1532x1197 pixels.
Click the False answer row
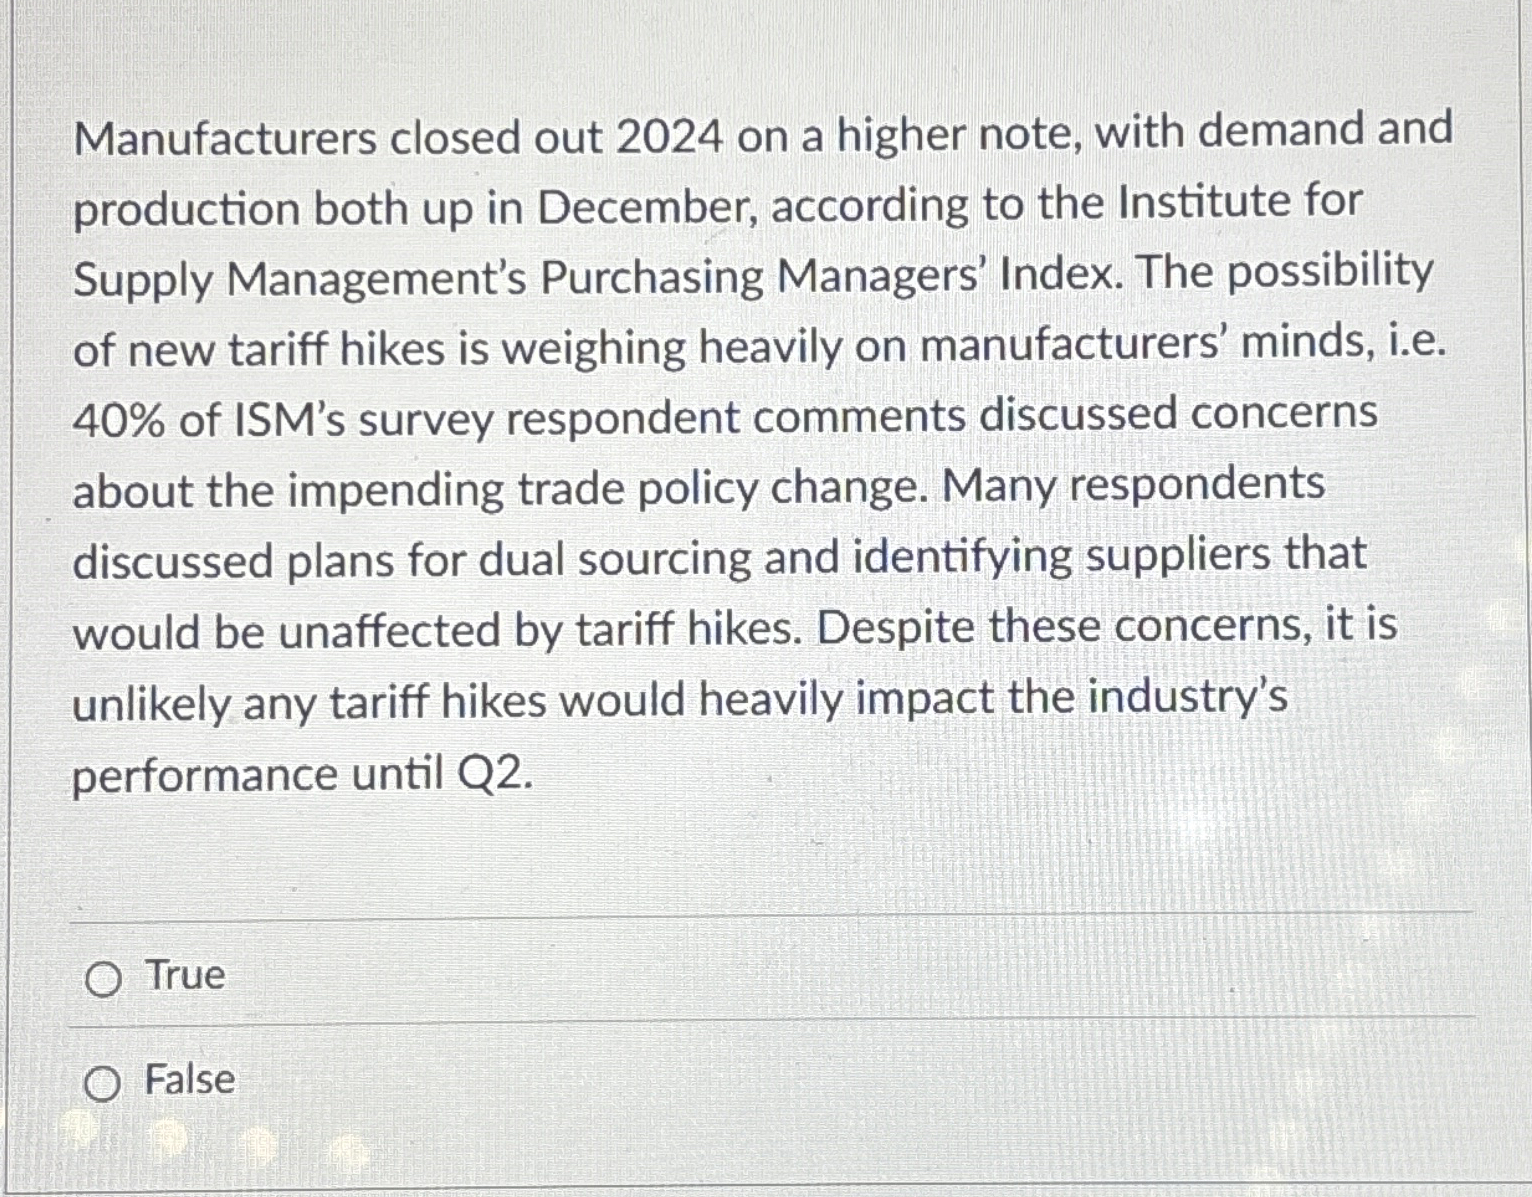point(400,1083)
